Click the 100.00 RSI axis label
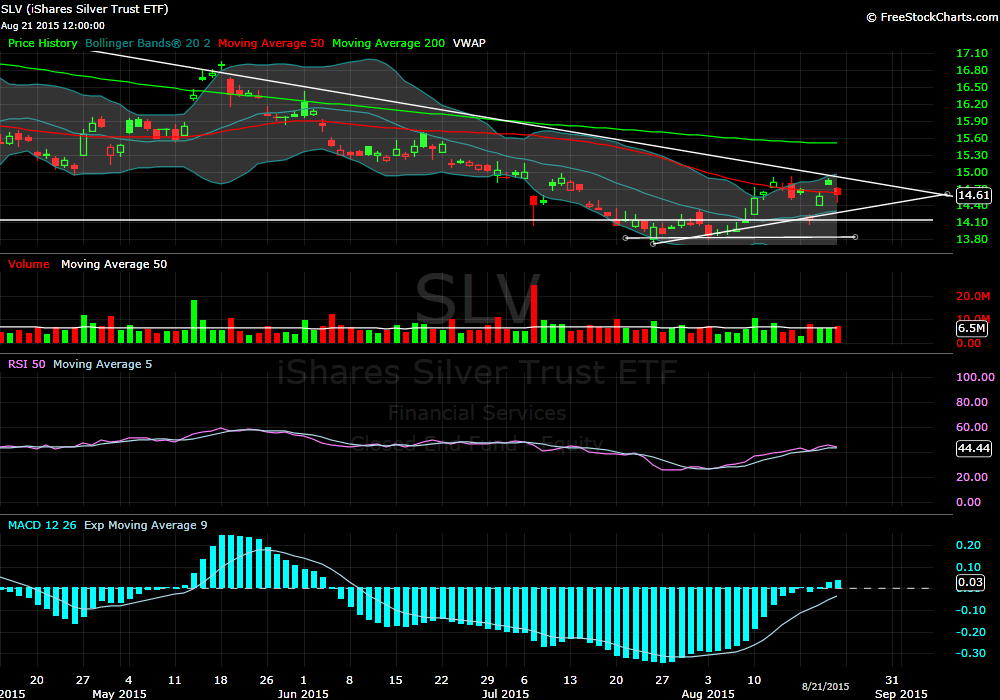 pos(975,377)
